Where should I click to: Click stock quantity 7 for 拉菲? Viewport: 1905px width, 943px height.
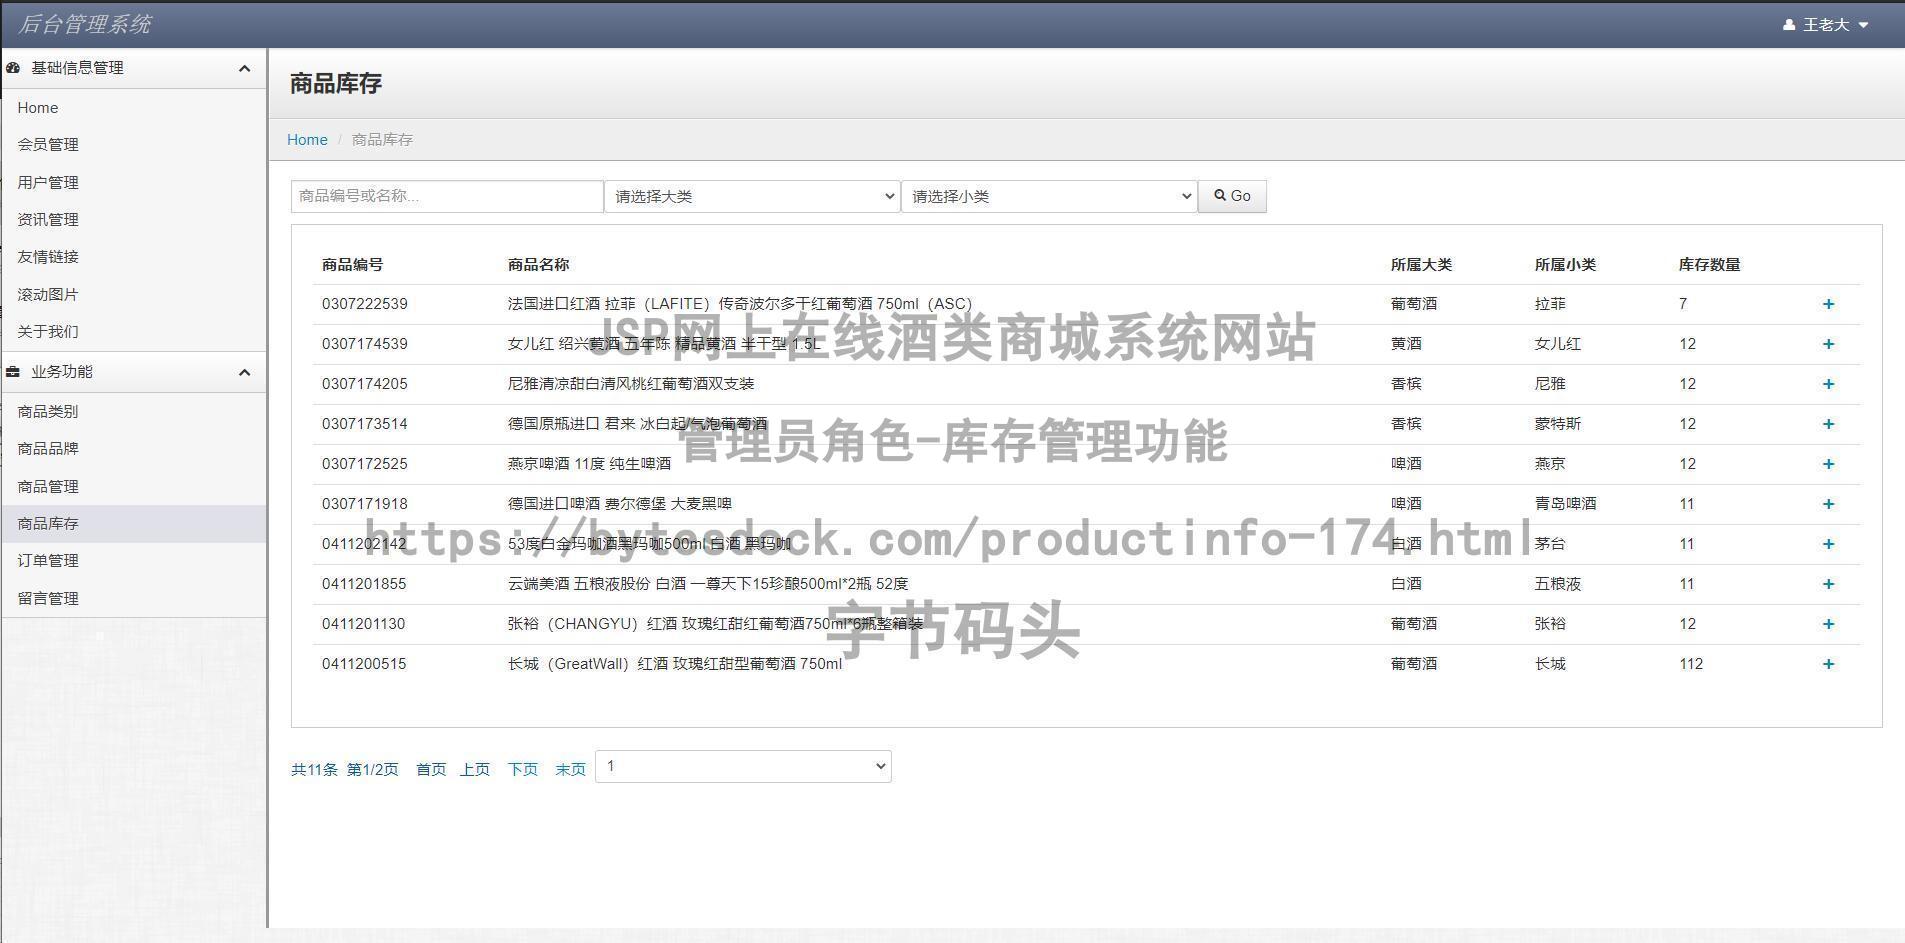[x=1683, y=304]
